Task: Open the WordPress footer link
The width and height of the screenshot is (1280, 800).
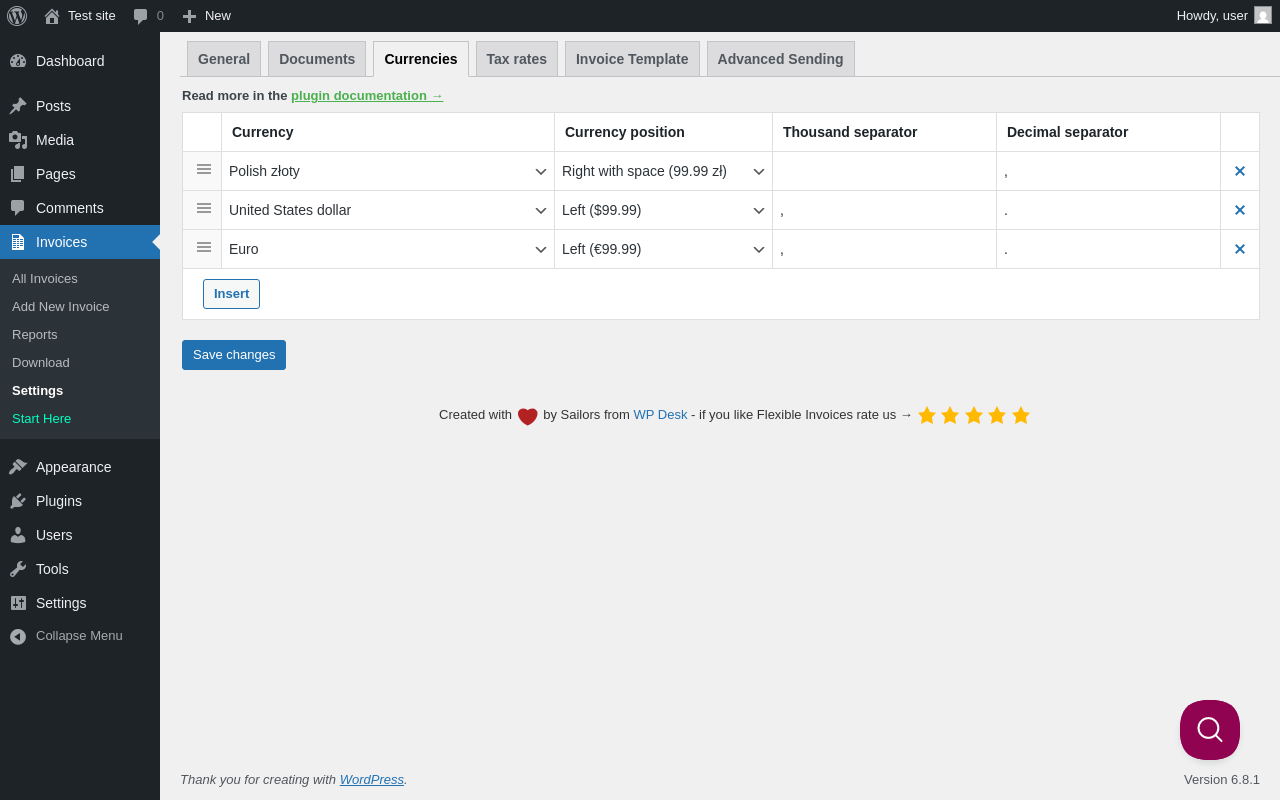Action: (372, 779)
